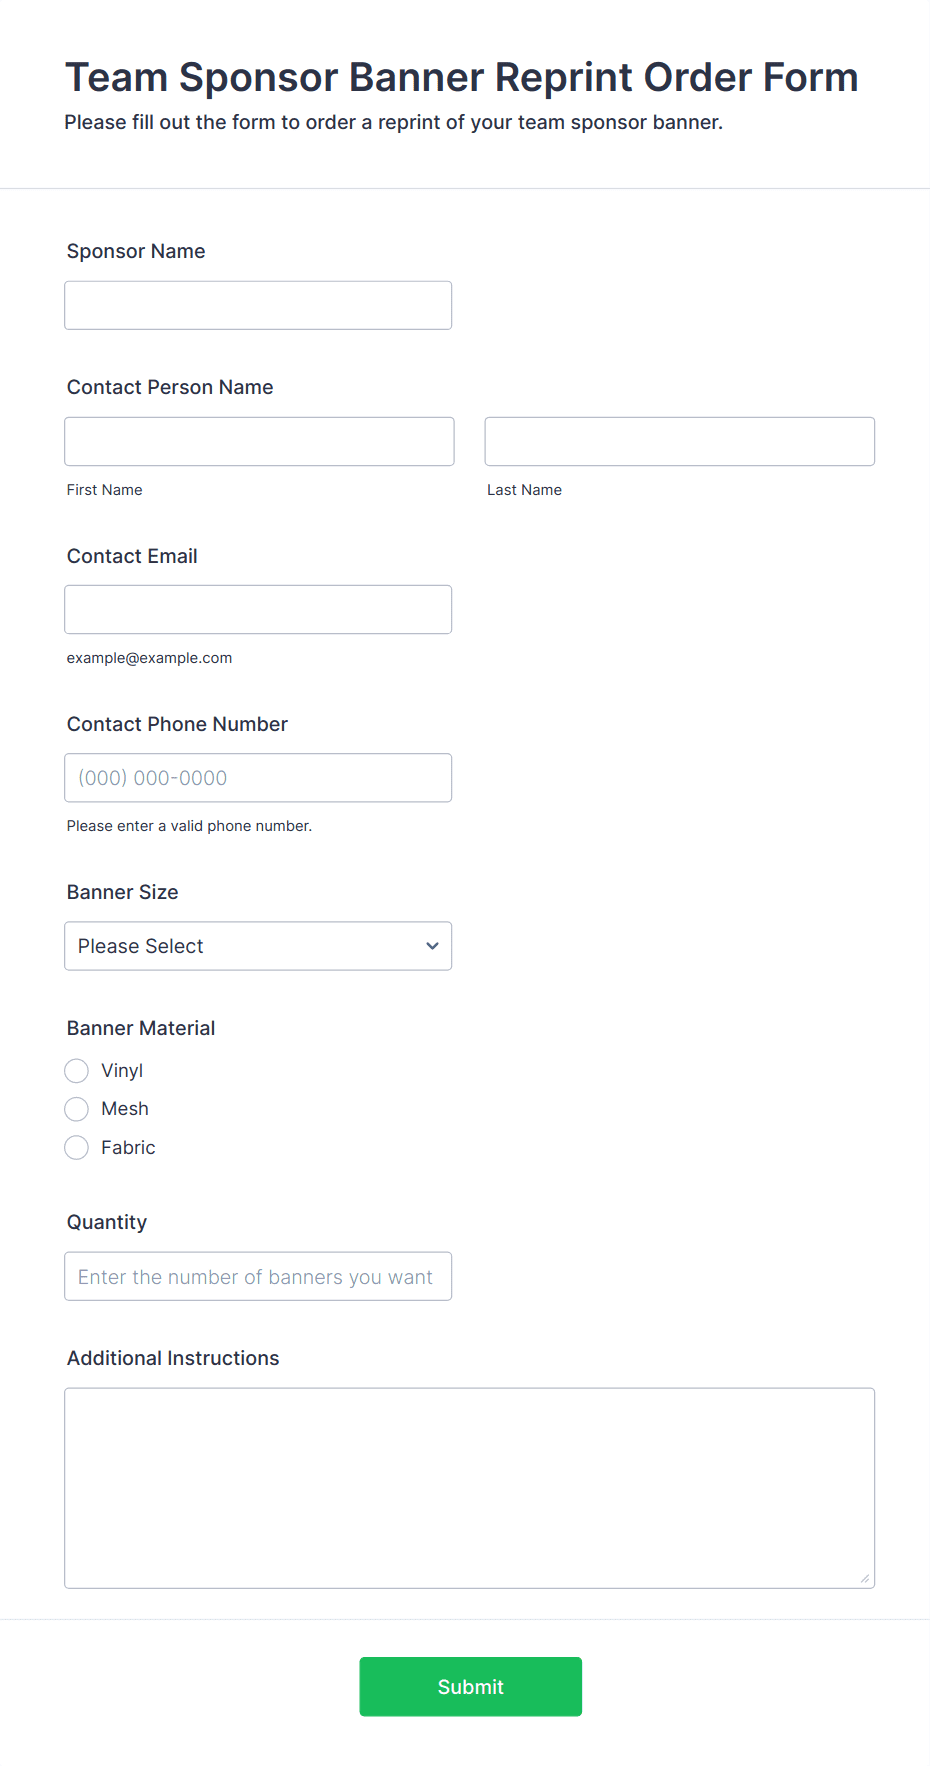Click the Contact Phone Number field
Viewport: 930px width, 1766px height.
point(258,777)
